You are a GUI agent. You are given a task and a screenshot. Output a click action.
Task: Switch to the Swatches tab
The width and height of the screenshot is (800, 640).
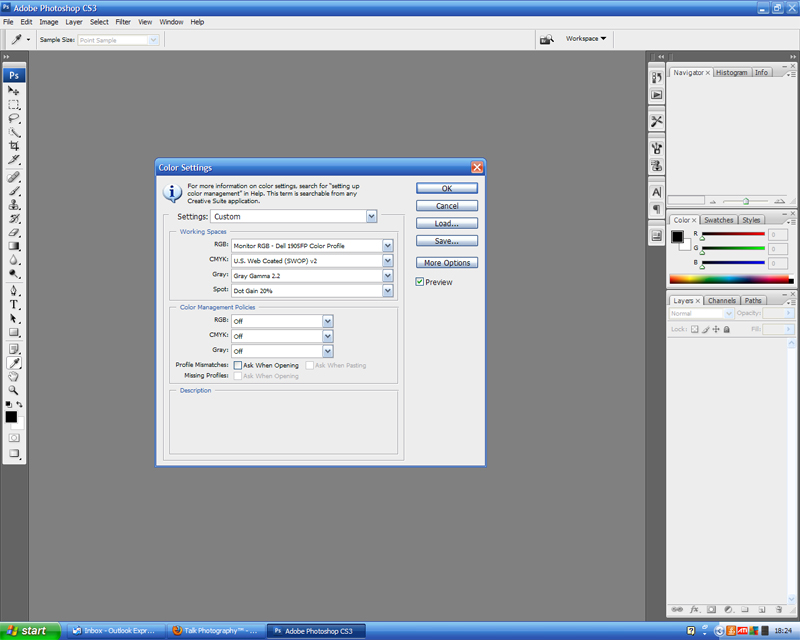[x=718, y=220]
